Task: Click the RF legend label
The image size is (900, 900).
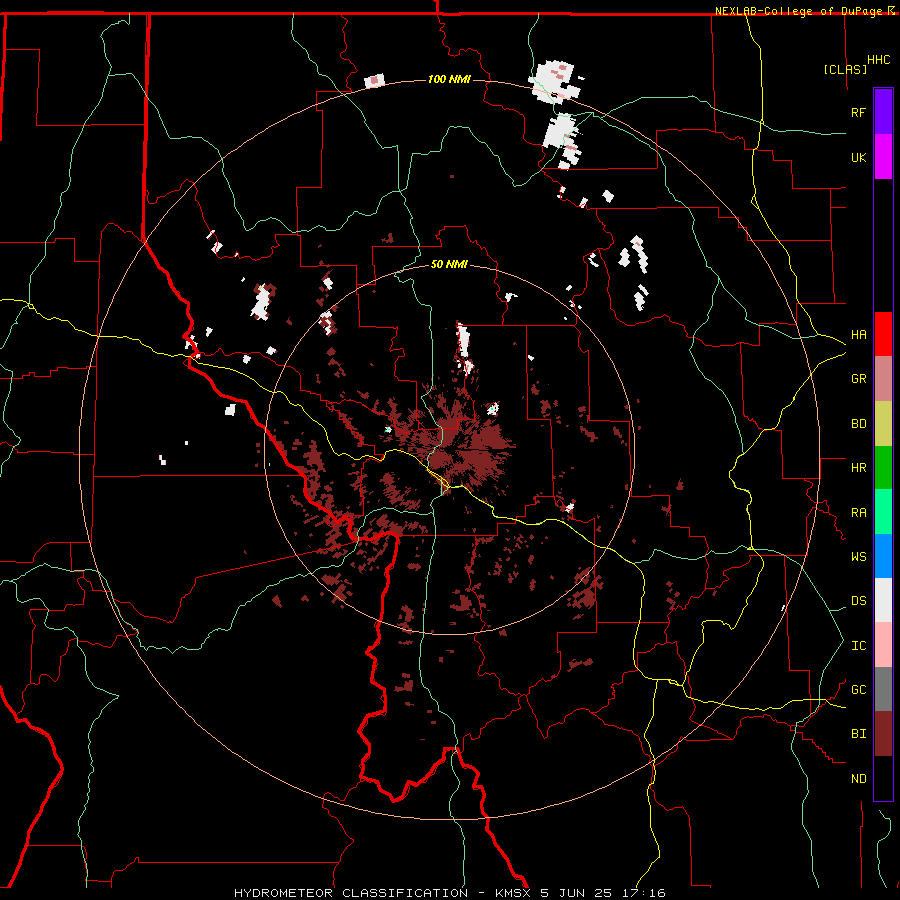Action: click(x=858, y=112)
